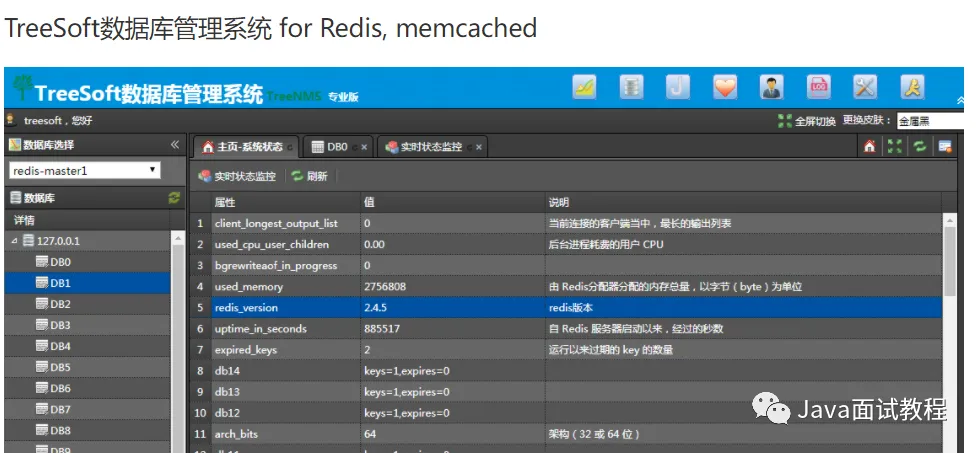
Task: Click the 实时状态监控 toolbar button
Action: [x=237, y=176]
